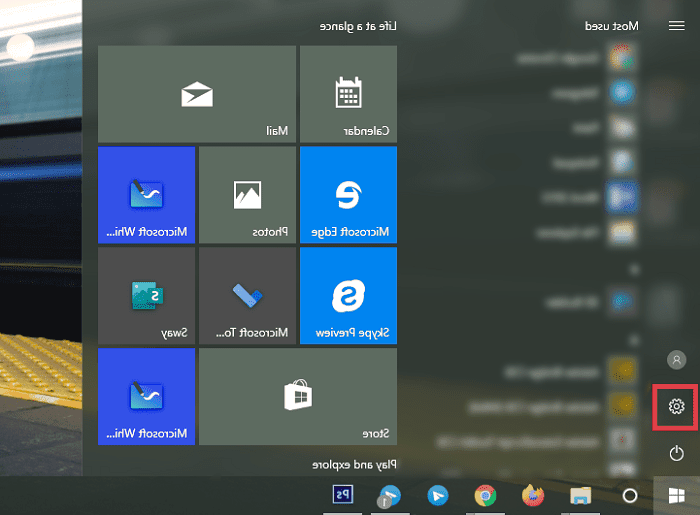Launch the Skype Preview tile
This screenshot has width=700, height=515.
[x=348, y=295]
